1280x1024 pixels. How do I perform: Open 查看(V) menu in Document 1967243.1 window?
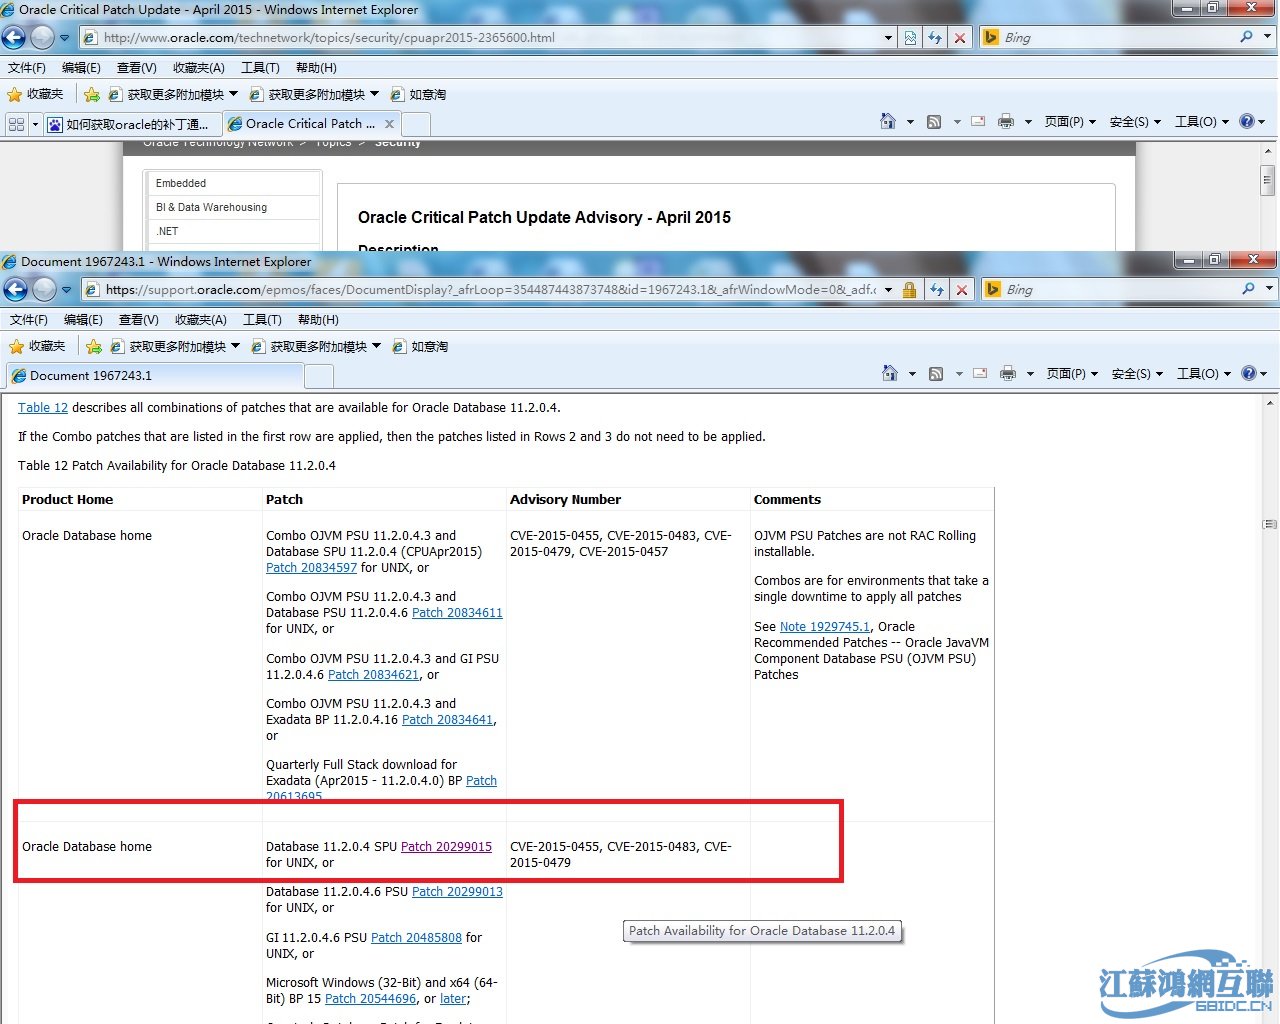click(x=139, y=320)
